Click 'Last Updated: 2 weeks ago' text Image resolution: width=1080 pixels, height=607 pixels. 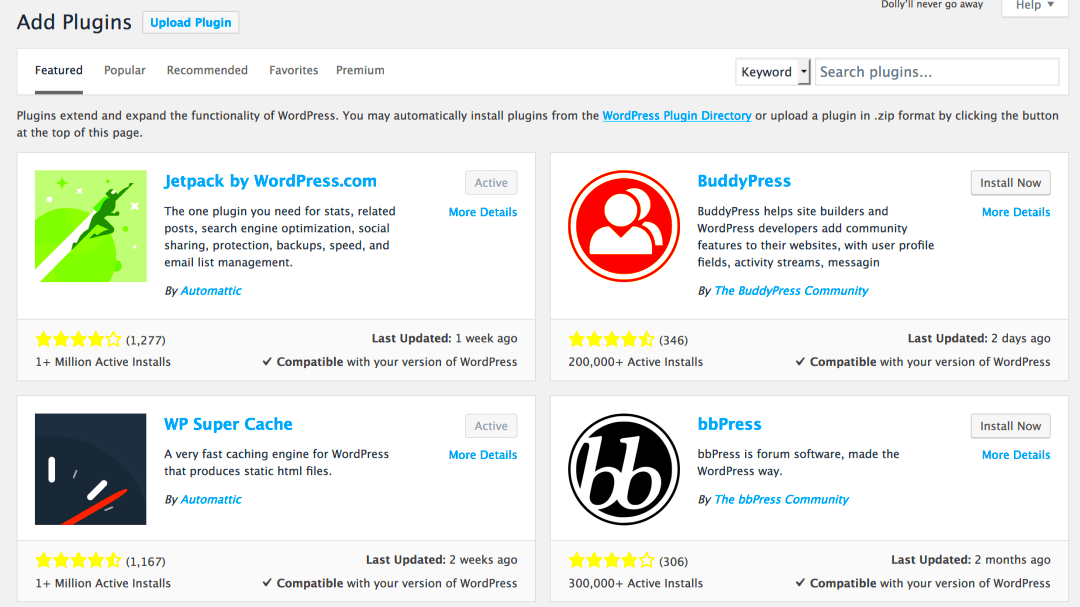click(x=442, y=559)
